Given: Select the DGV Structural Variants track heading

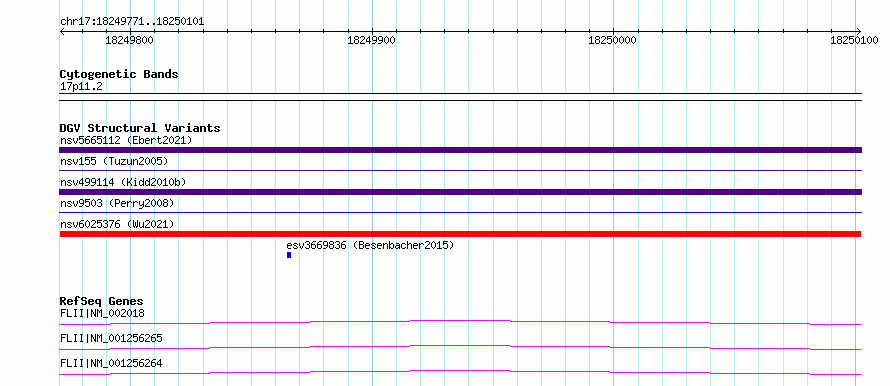Looking at the screenshot, I should coord(140,128).
